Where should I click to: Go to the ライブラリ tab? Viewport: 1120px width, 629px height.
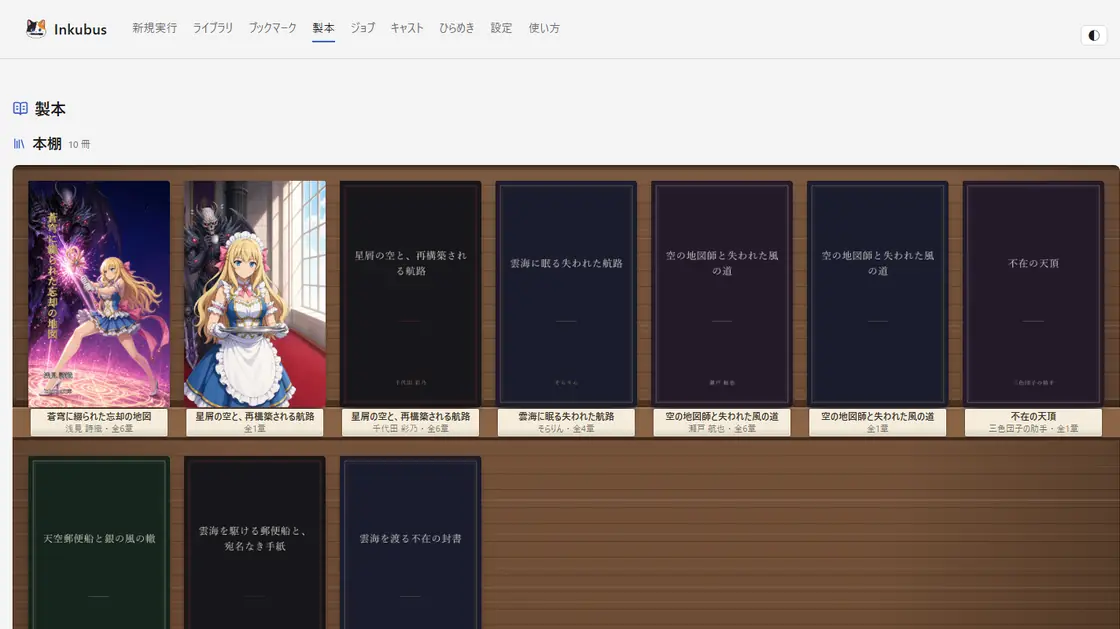point(213,28)
